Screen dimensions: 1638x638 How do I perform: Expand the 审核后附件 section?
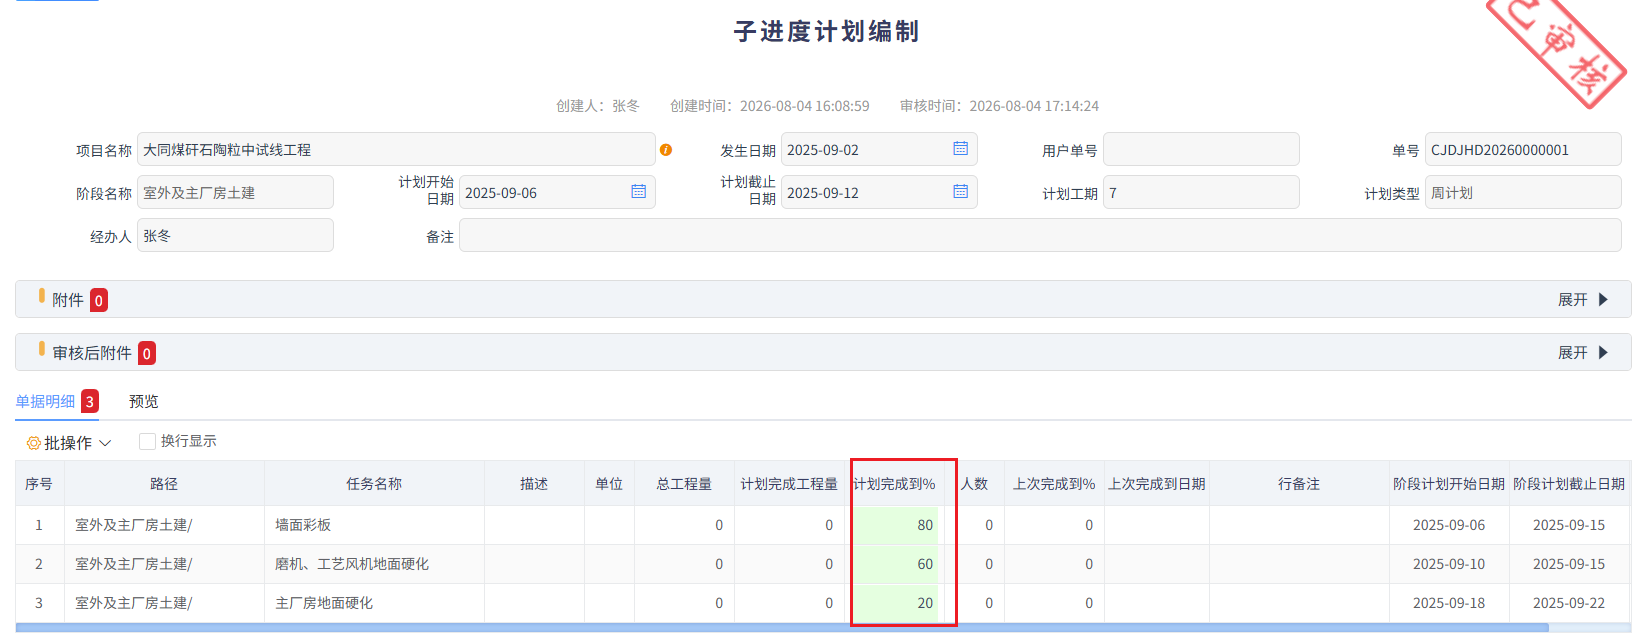click(x=1583, y=353)
